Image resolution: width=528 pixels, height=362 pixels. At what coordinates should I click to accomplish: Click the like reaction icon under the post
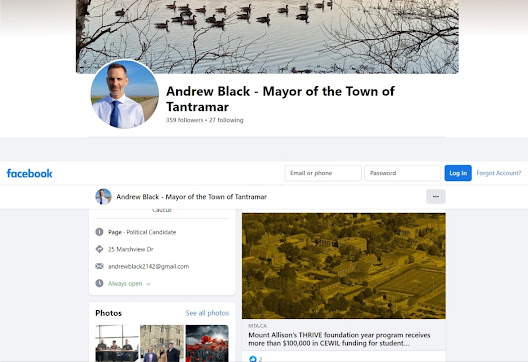point(253,359)
